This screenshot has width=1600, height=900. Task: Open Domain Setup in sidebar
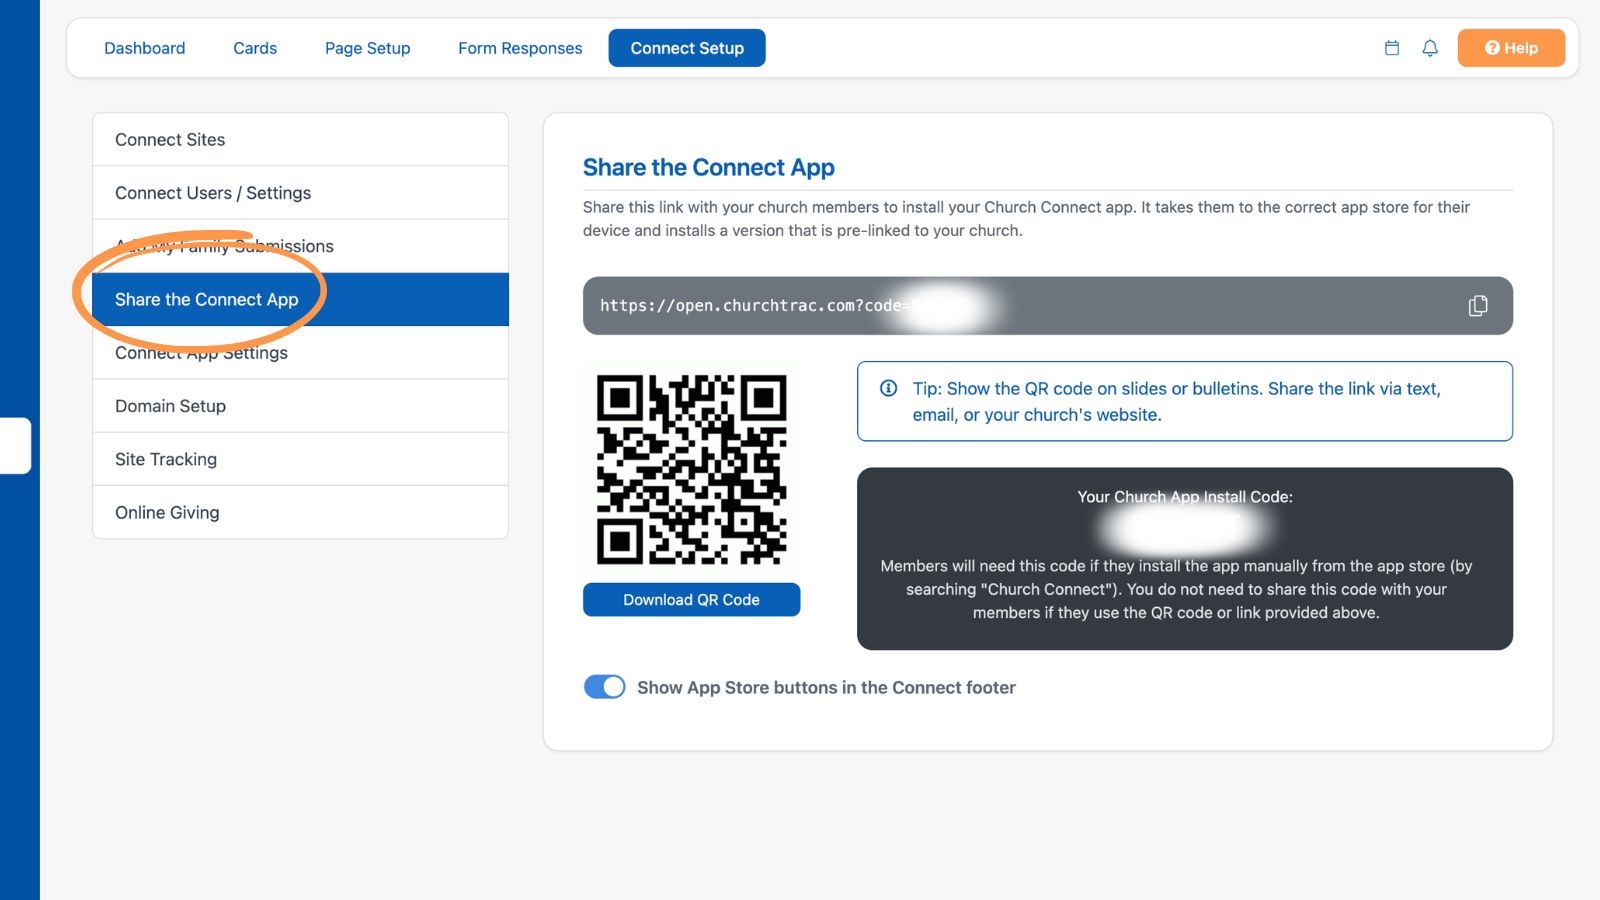click(300, 406)
